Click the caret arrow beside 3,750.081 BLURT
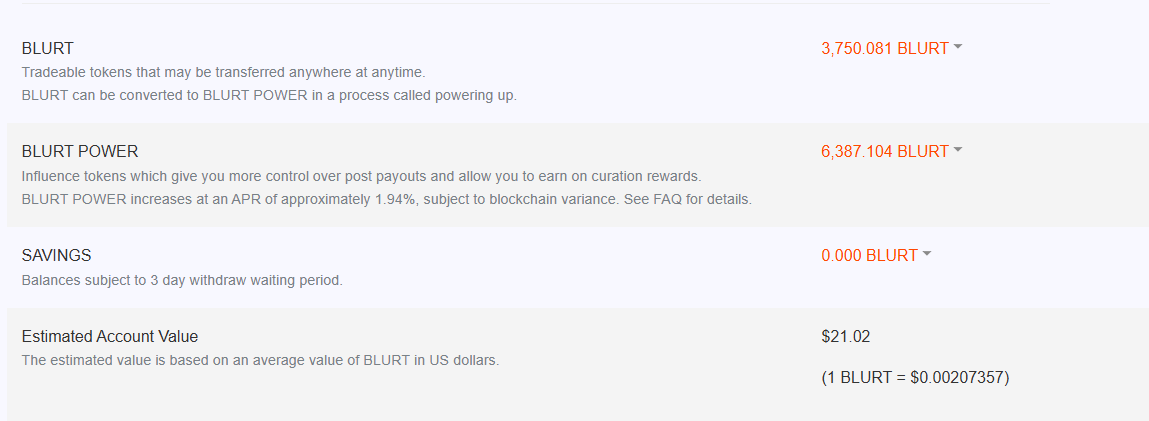The height and width of the screenshot is (421, 1149). coord(958,47)
